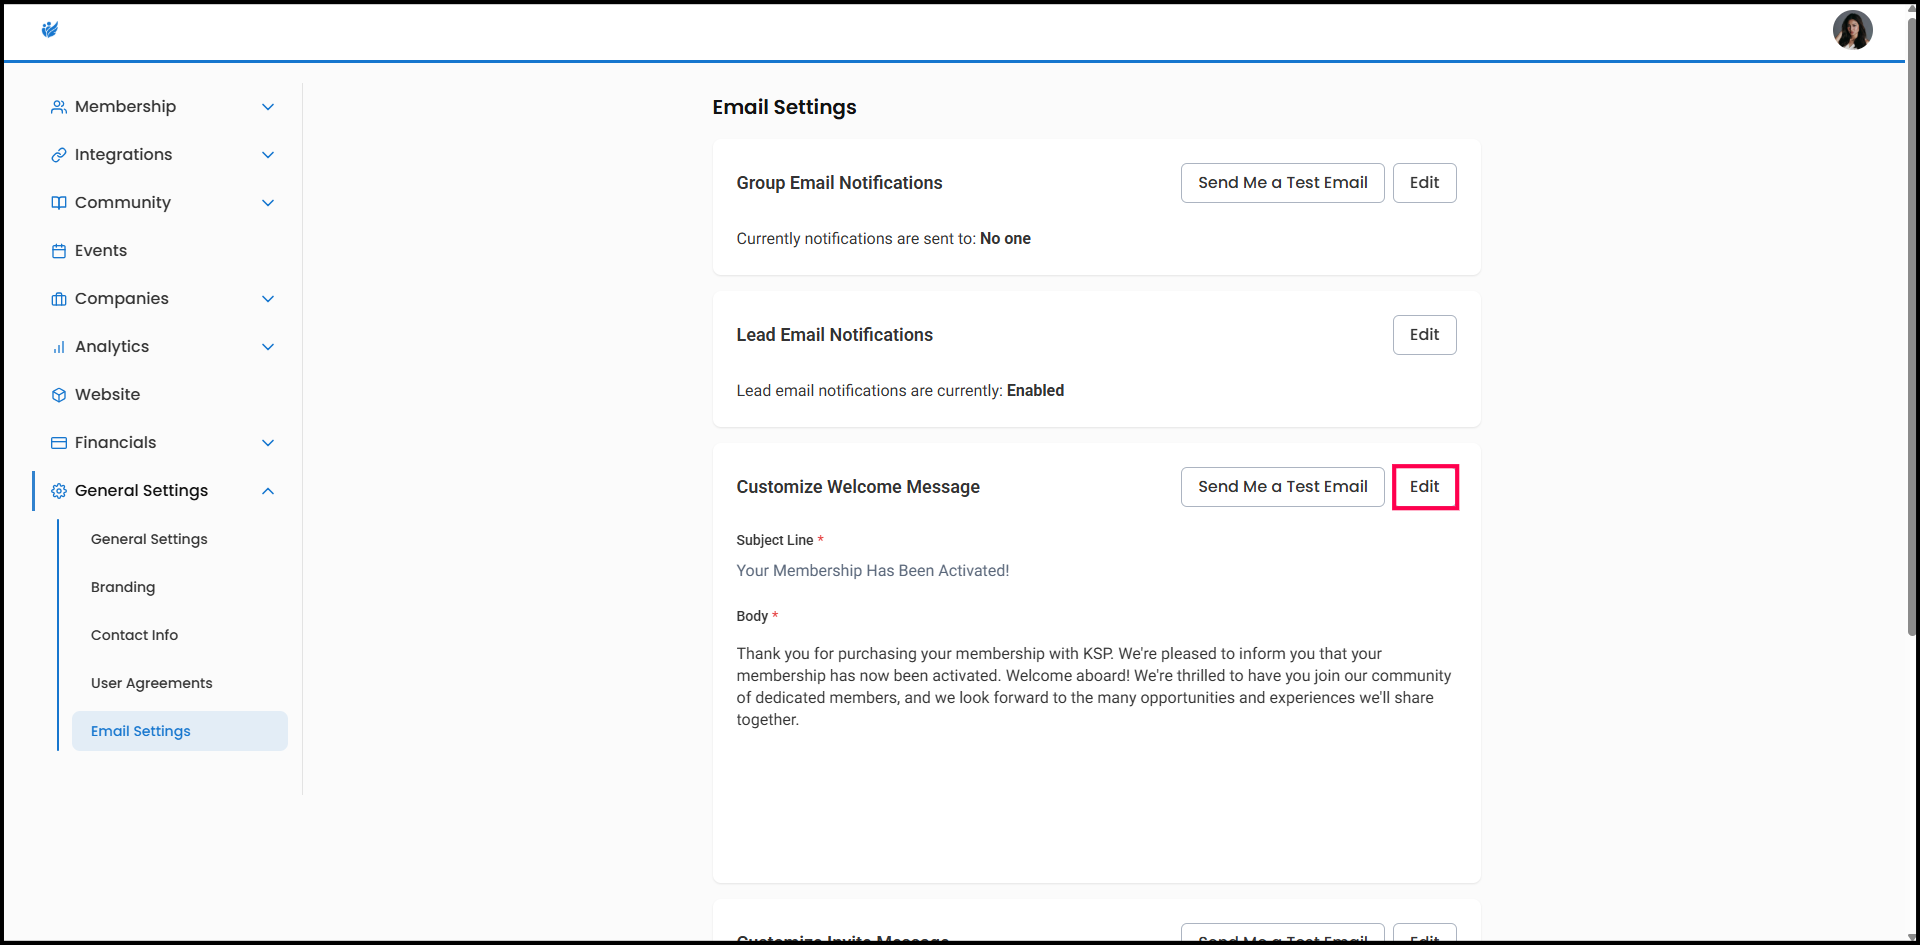Click the Membership people icon
The width and height of the screenshot is (1920, 945).
click(59, 107)
